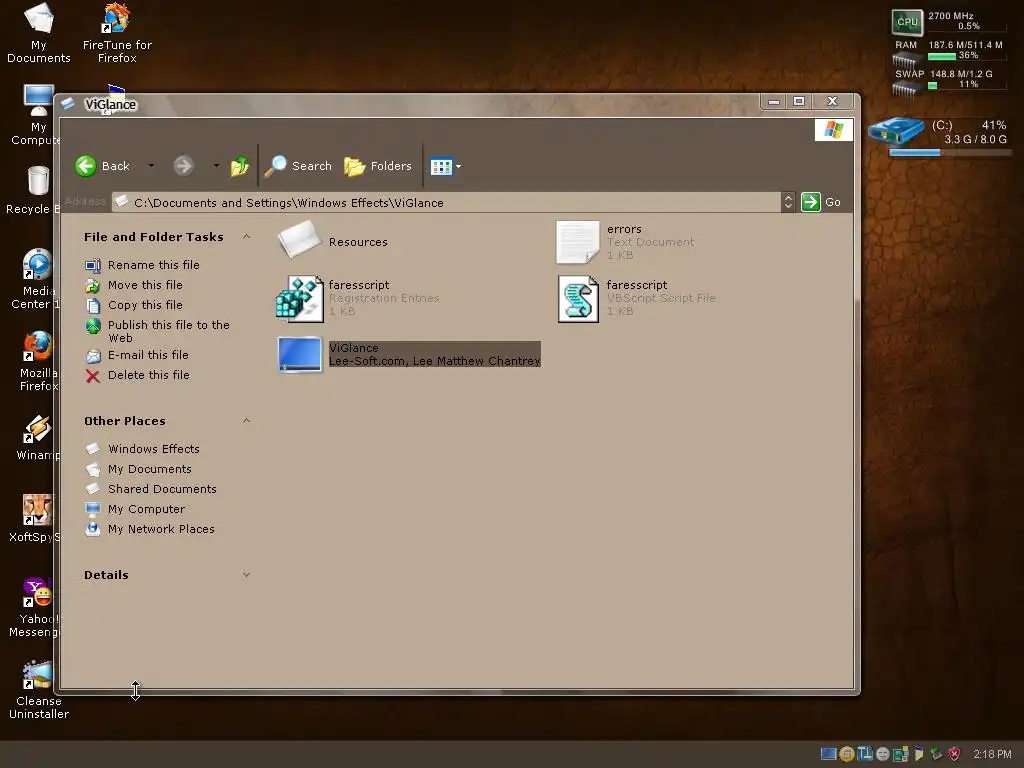Click the green Back arrow icon
This screenshot has width=1024, height=768.
pyautogui.click(x=86, y=166)
